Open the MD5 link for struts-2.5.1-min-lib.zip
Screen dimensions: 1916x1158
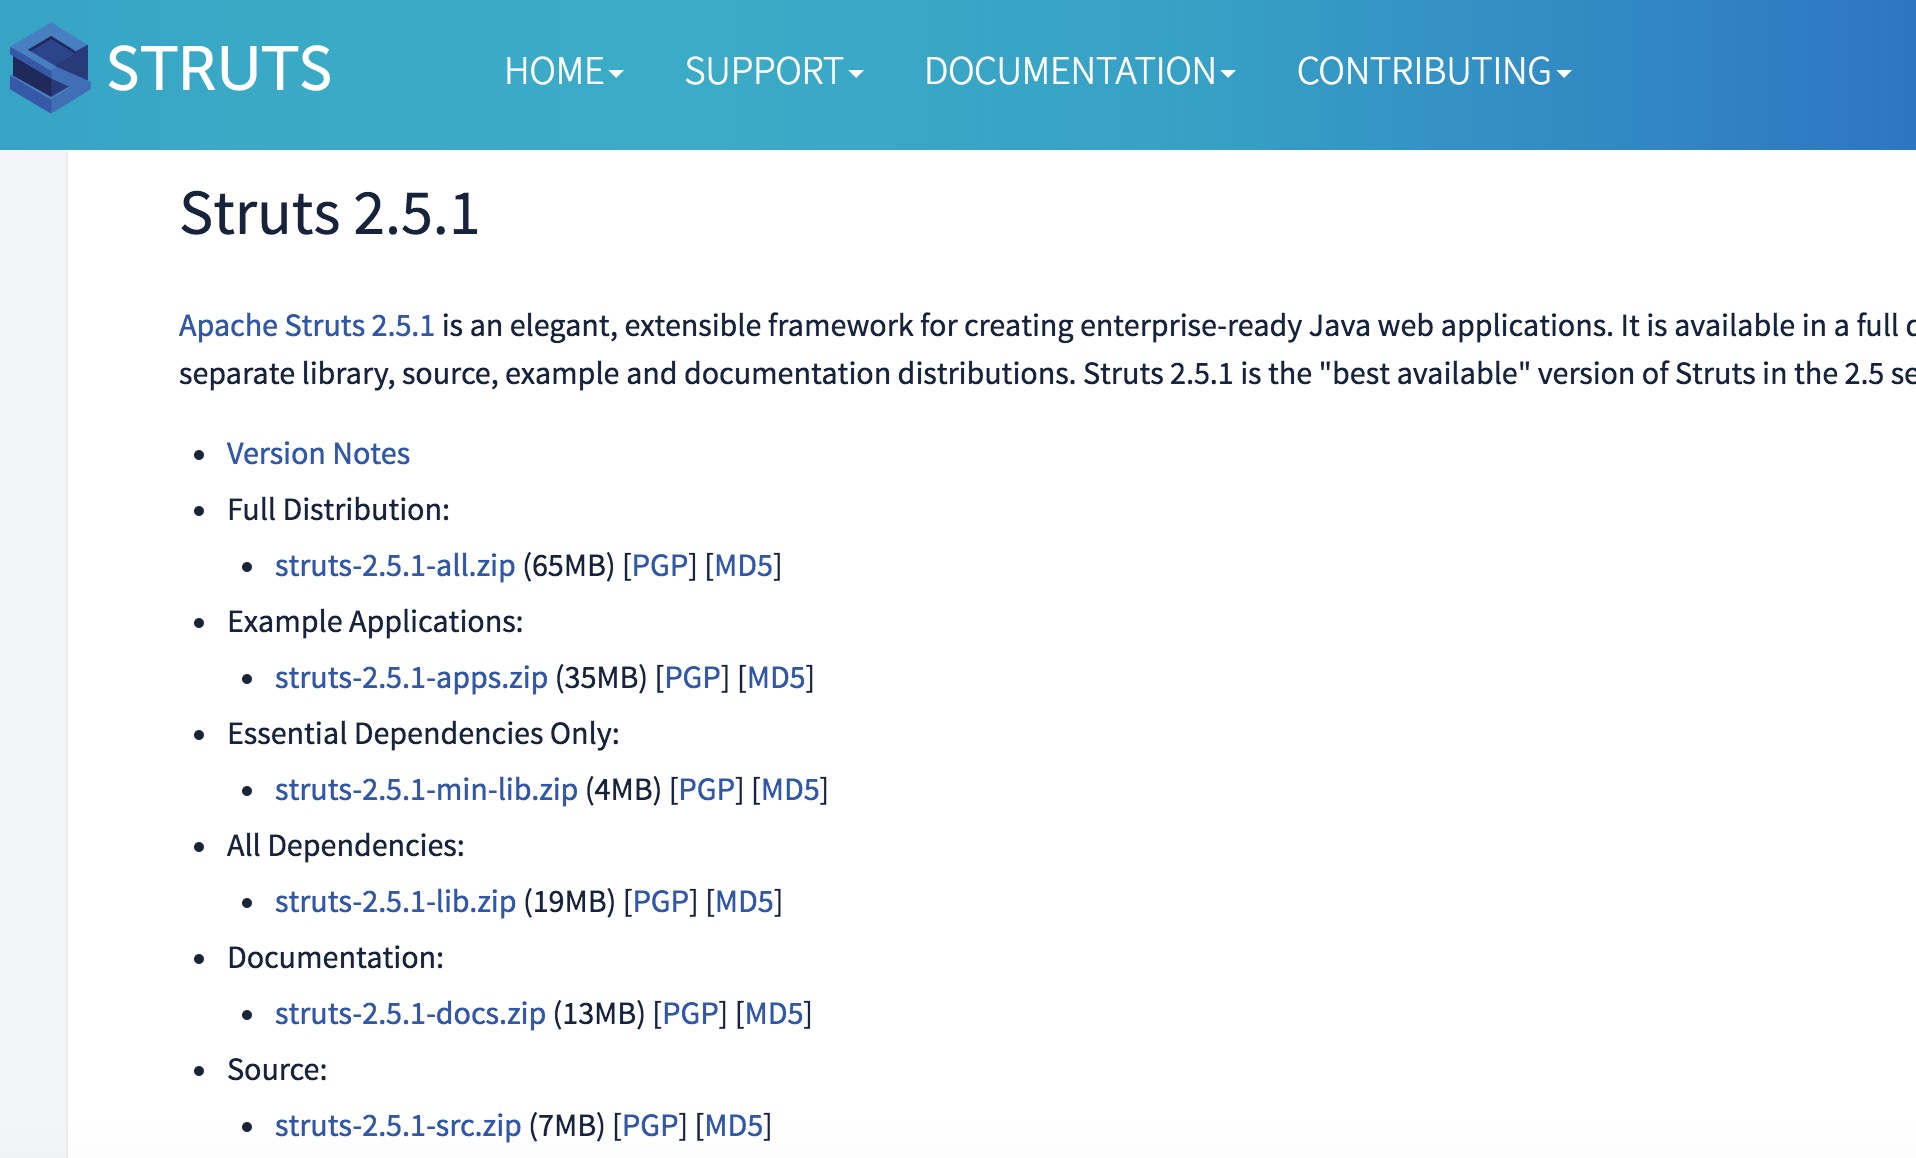point(790,789)
